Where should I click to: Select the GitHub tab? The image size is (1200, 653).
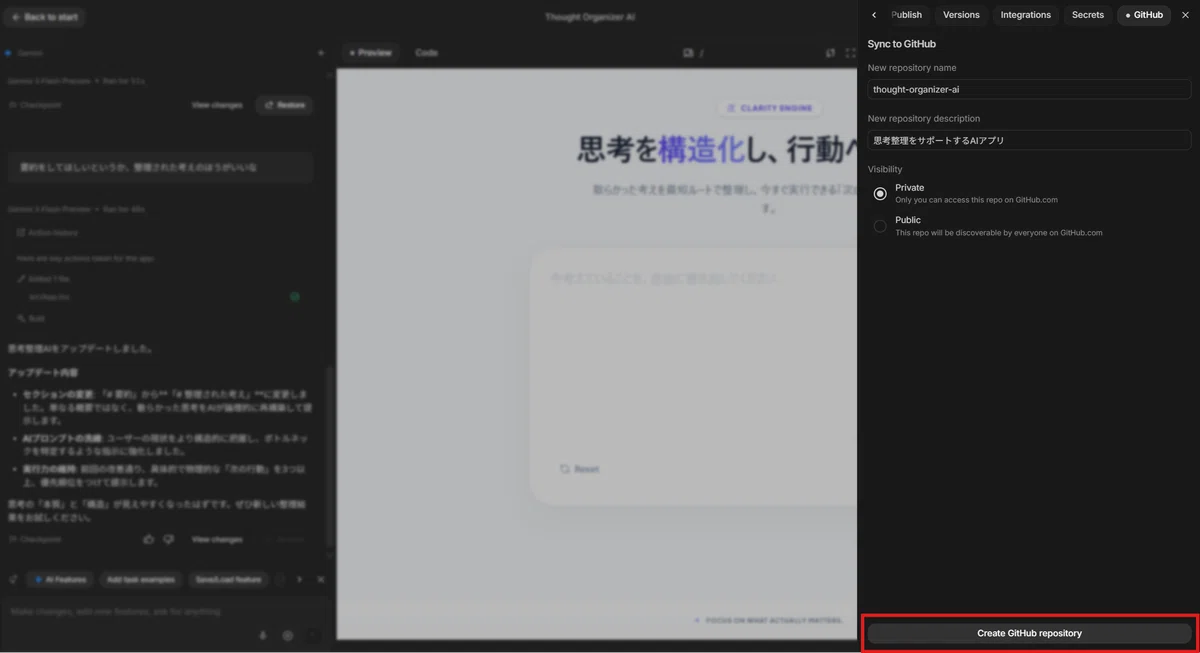coord(1144,15)
